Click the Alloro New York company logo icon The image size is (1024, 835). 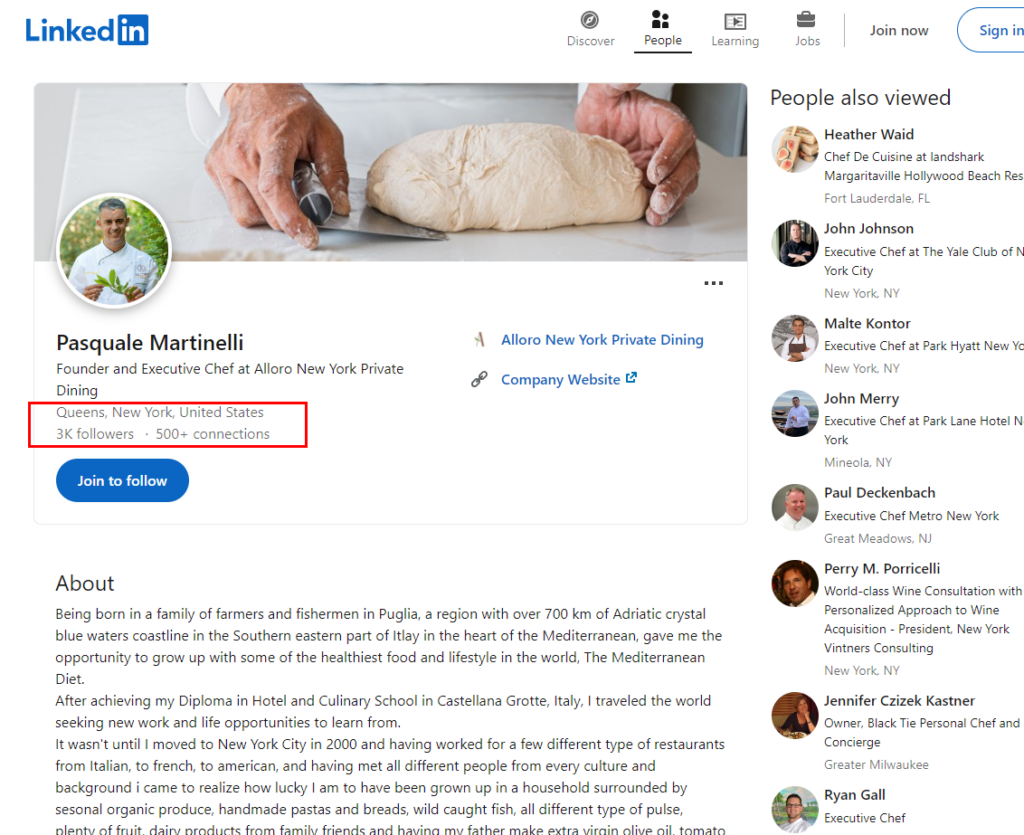[x=480, y=340]
